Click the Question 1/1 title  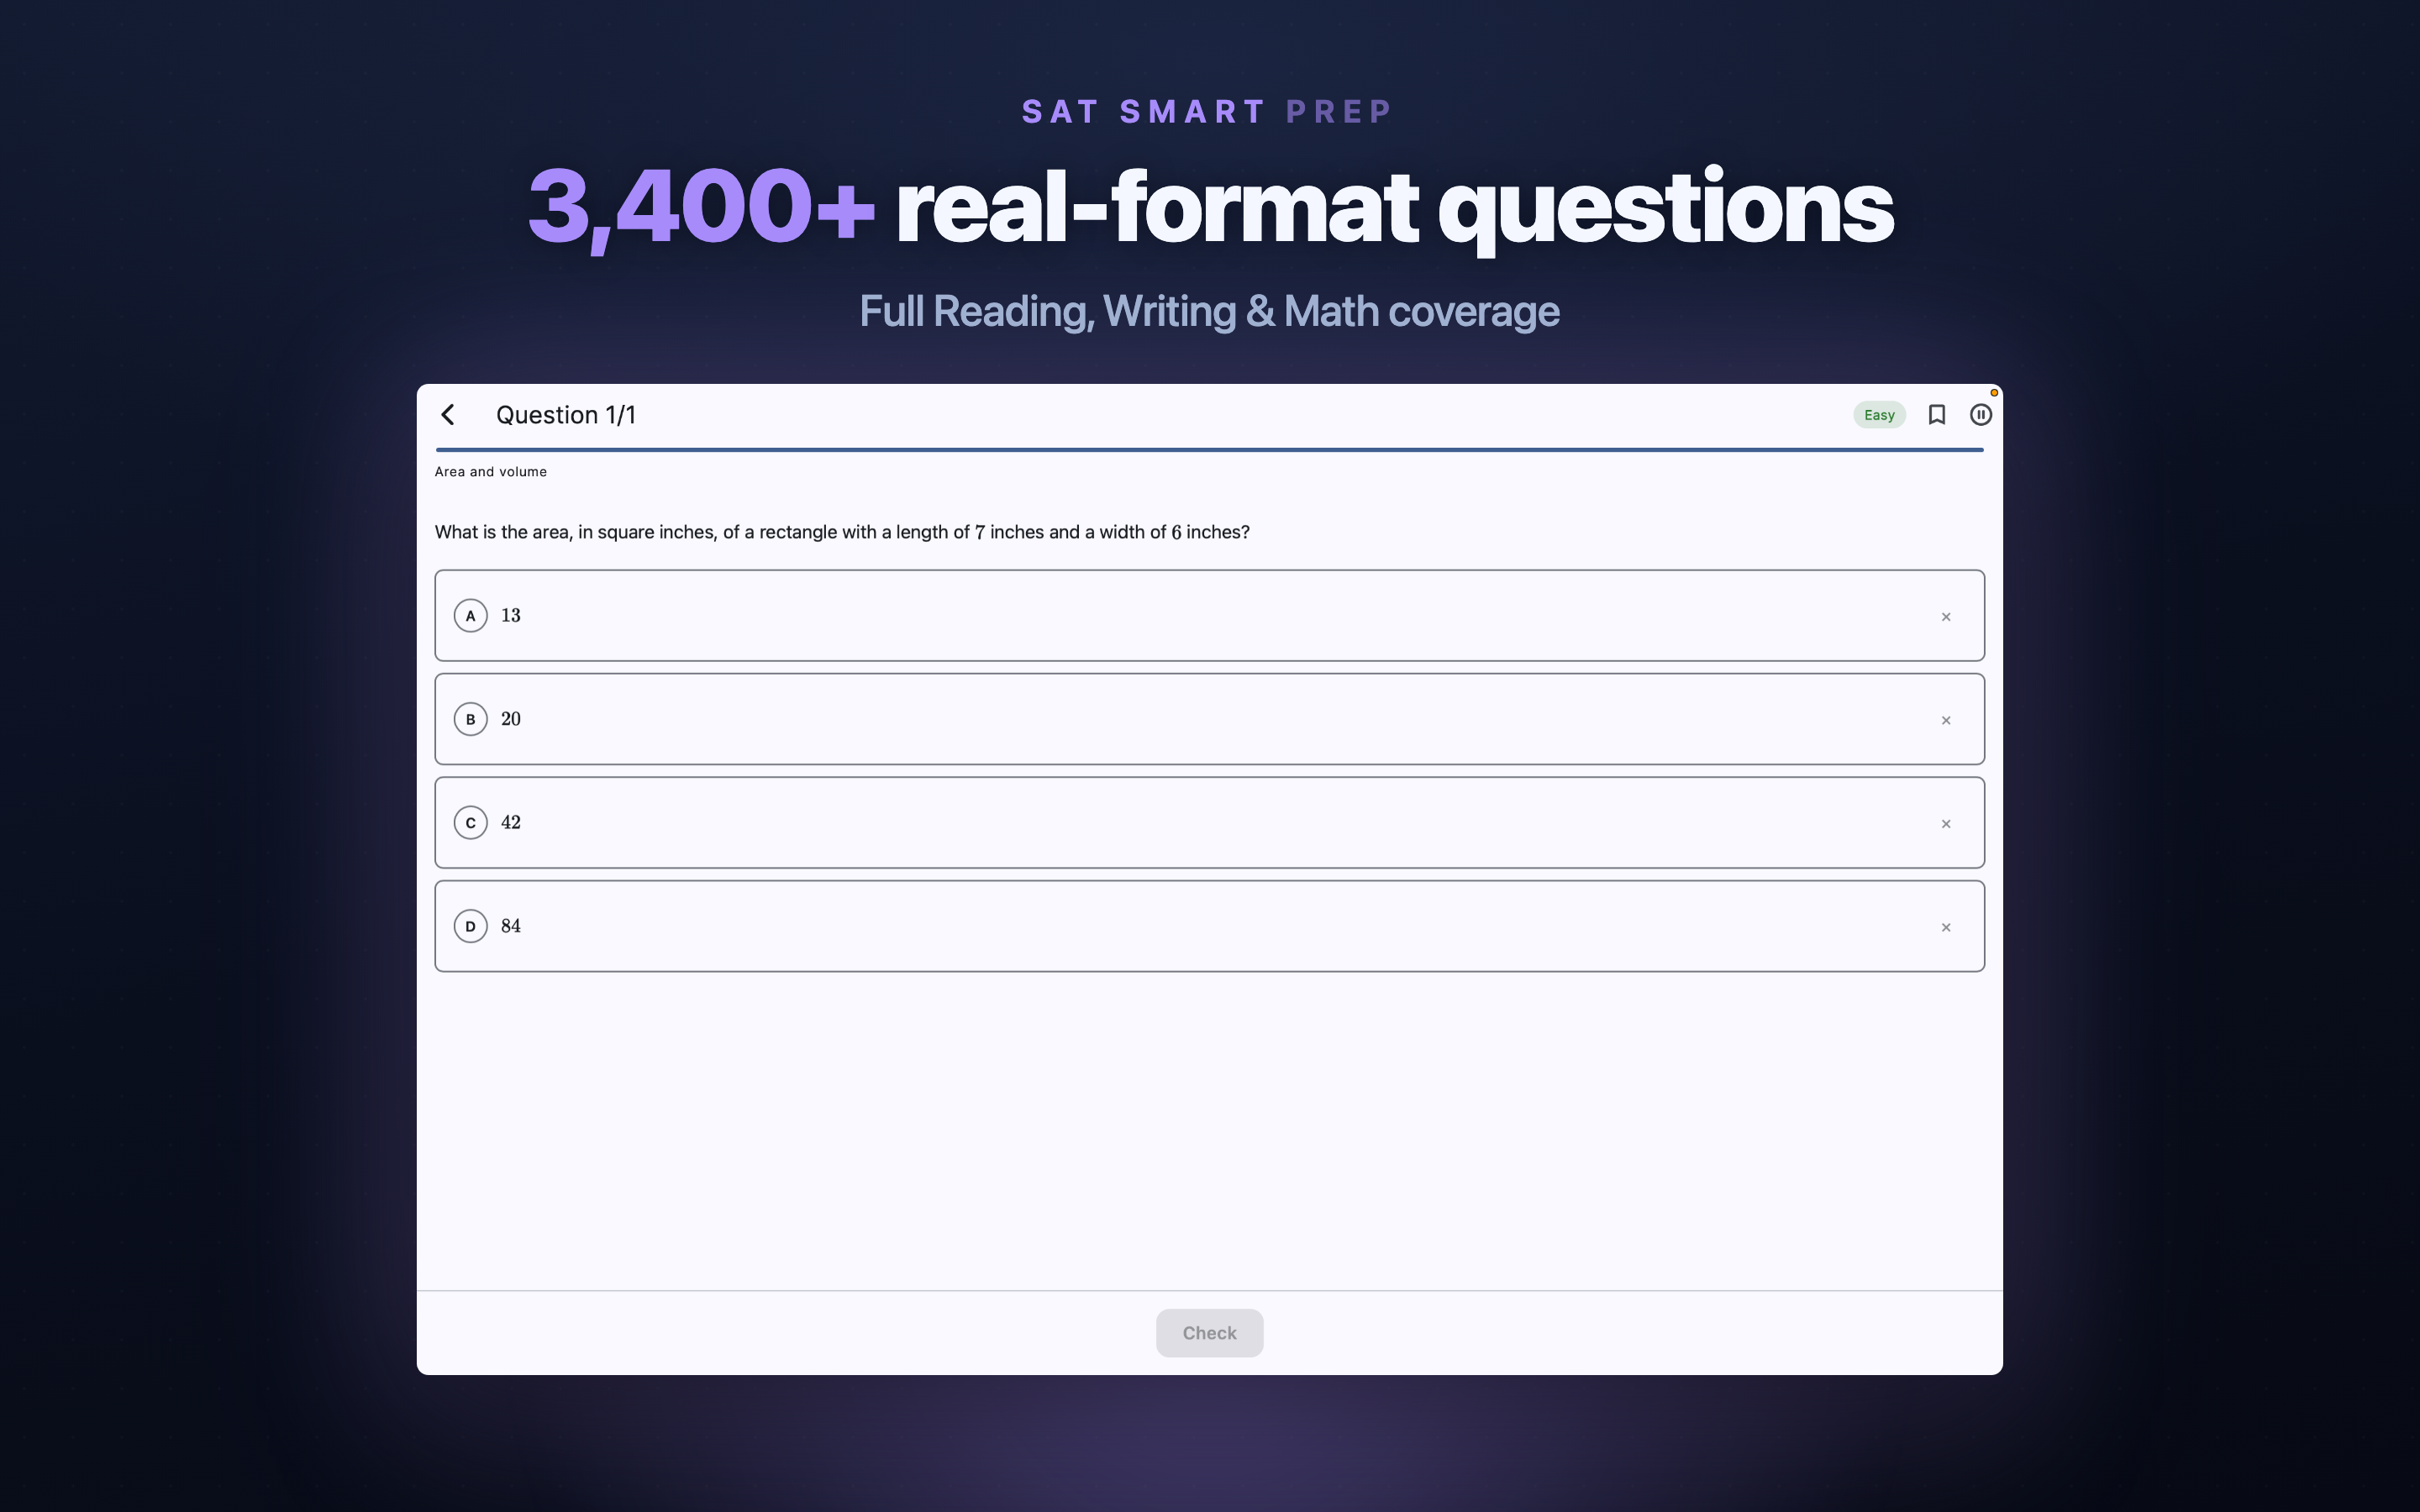coord(566,415)
